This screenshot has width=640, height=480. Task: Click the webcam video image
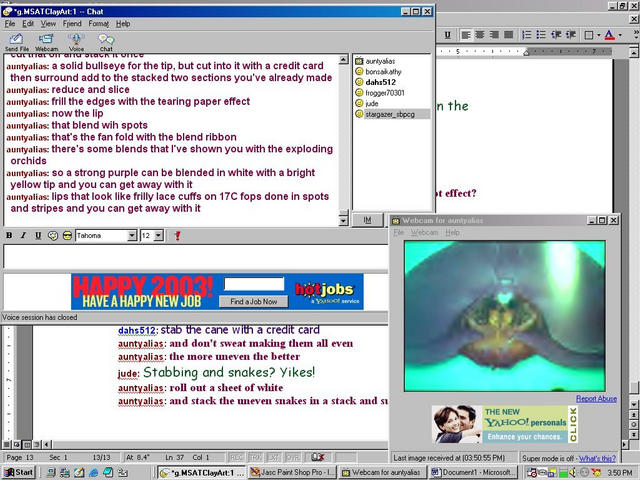tap(504, 316)
